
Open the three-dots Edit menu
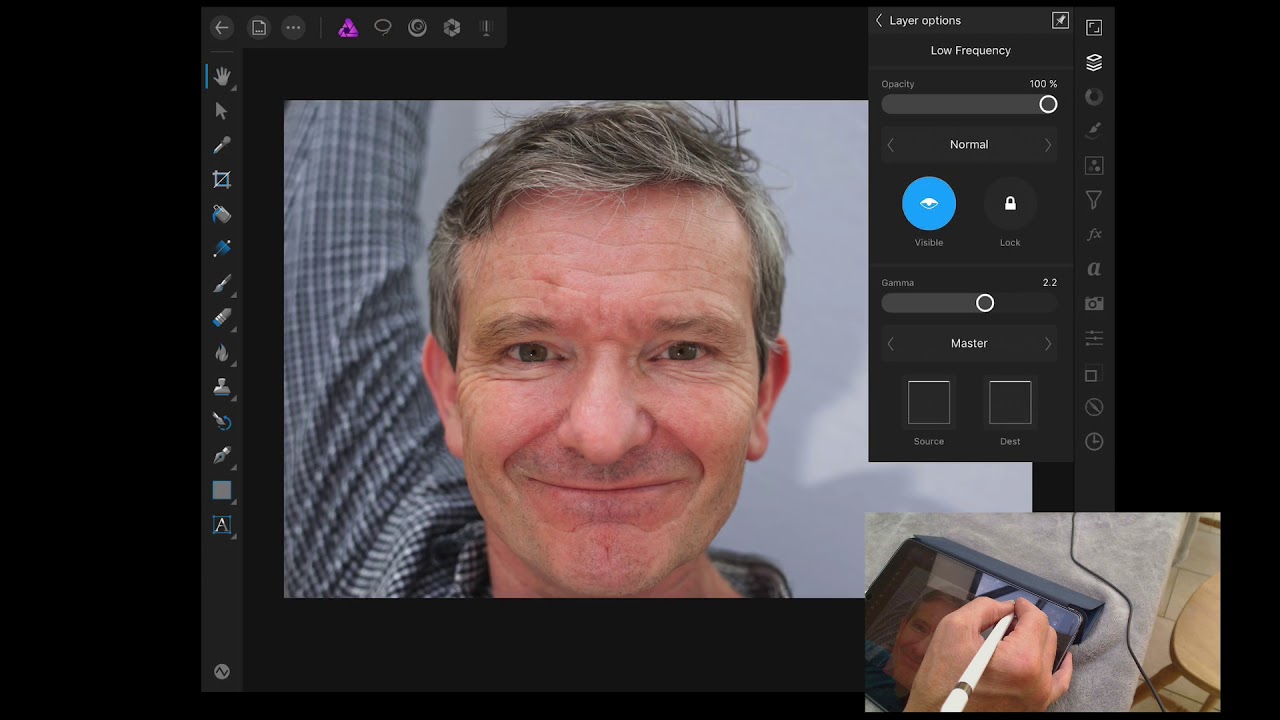pyautogui.click(x=293, y=28)
